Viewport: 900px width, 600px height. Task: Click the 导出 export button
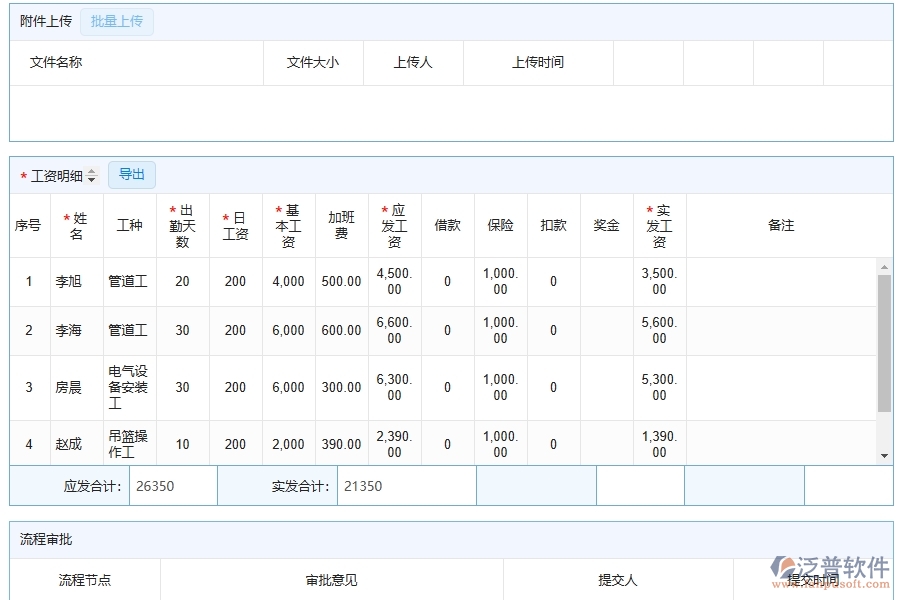[x=131, y=174]
